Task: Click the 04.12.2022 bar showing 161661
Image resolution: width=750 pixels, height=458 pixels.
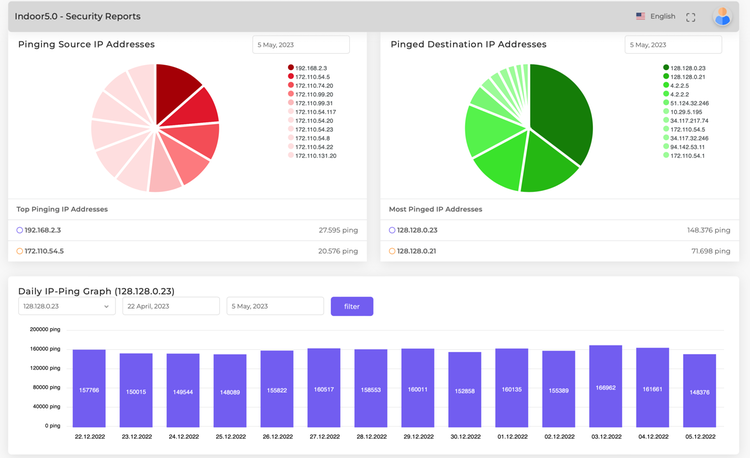Action: [652, 387]
